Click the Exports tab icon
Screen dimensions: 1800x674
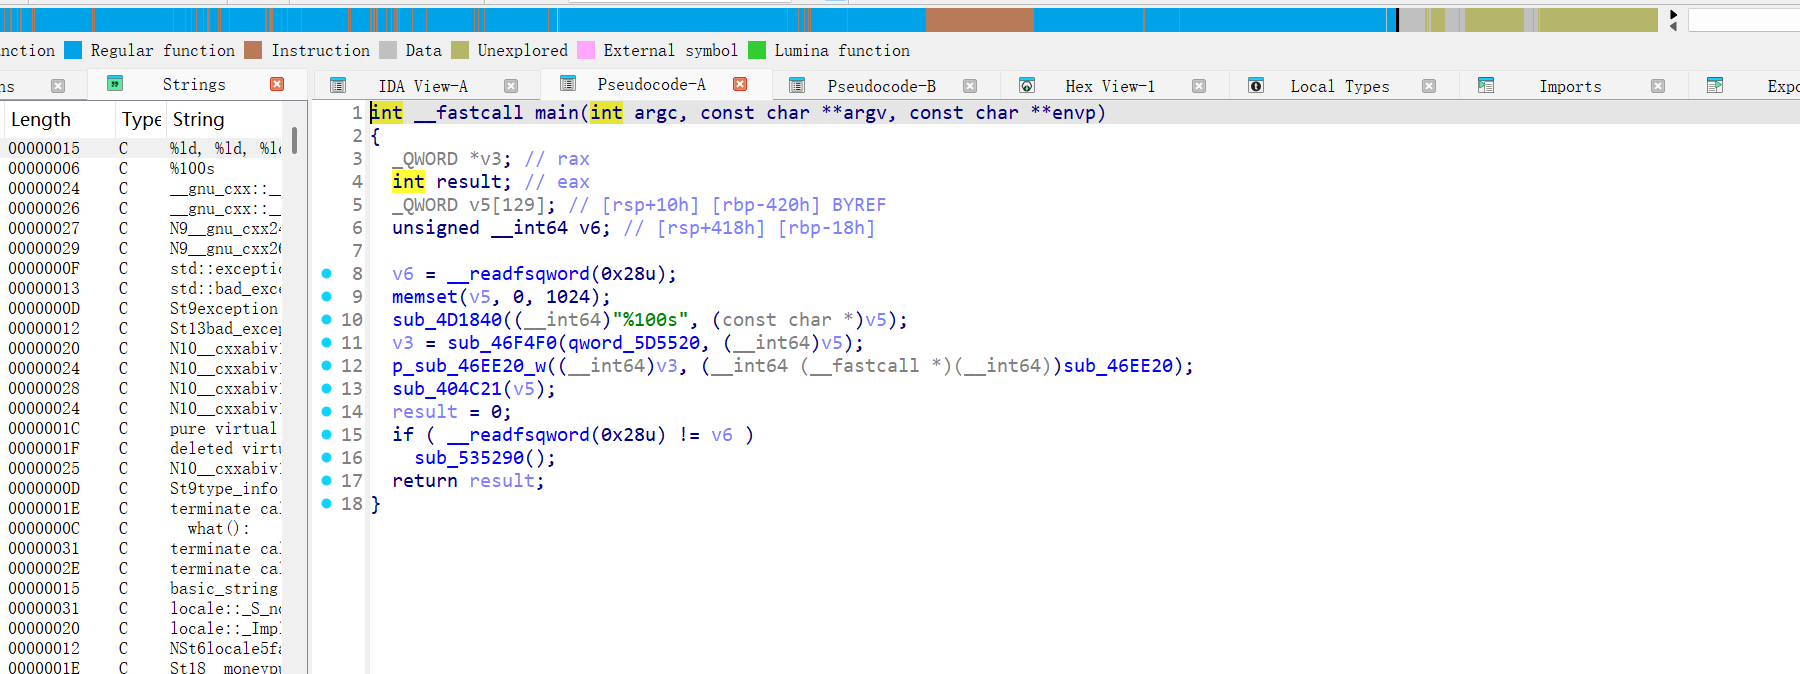pos(1715,85)
